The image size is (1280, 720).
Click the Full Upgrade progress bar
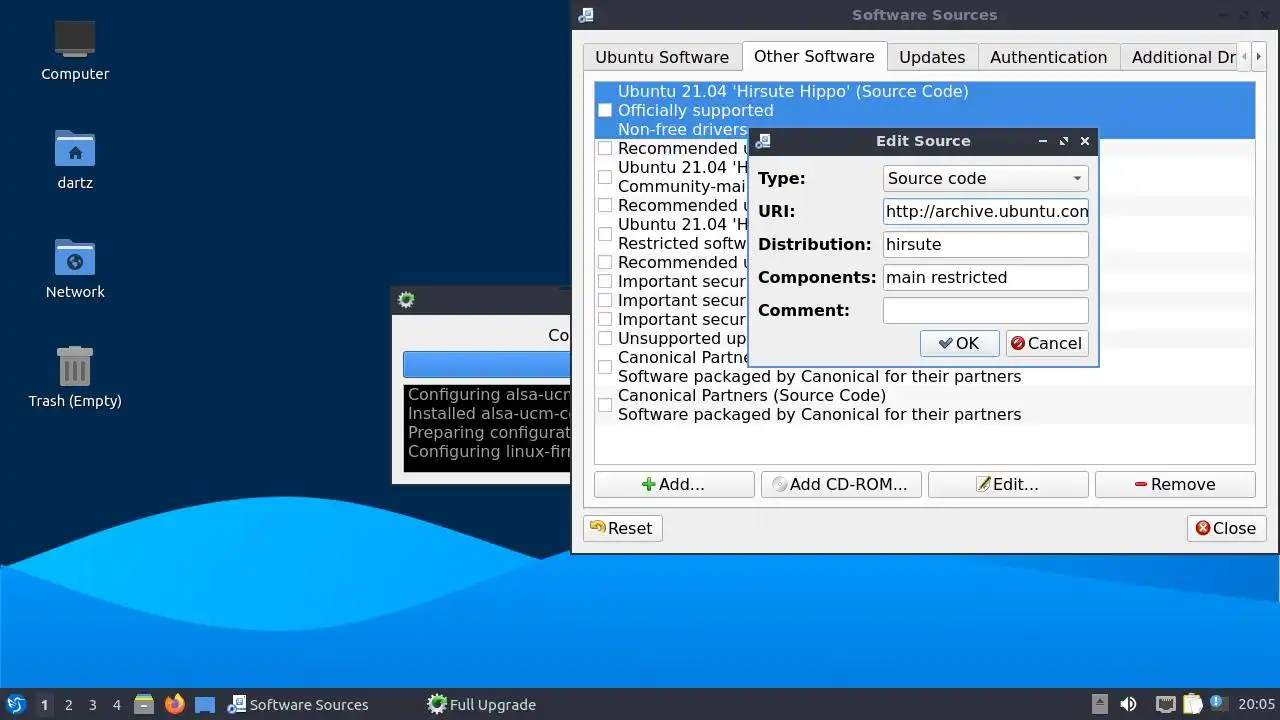[487, 364]
